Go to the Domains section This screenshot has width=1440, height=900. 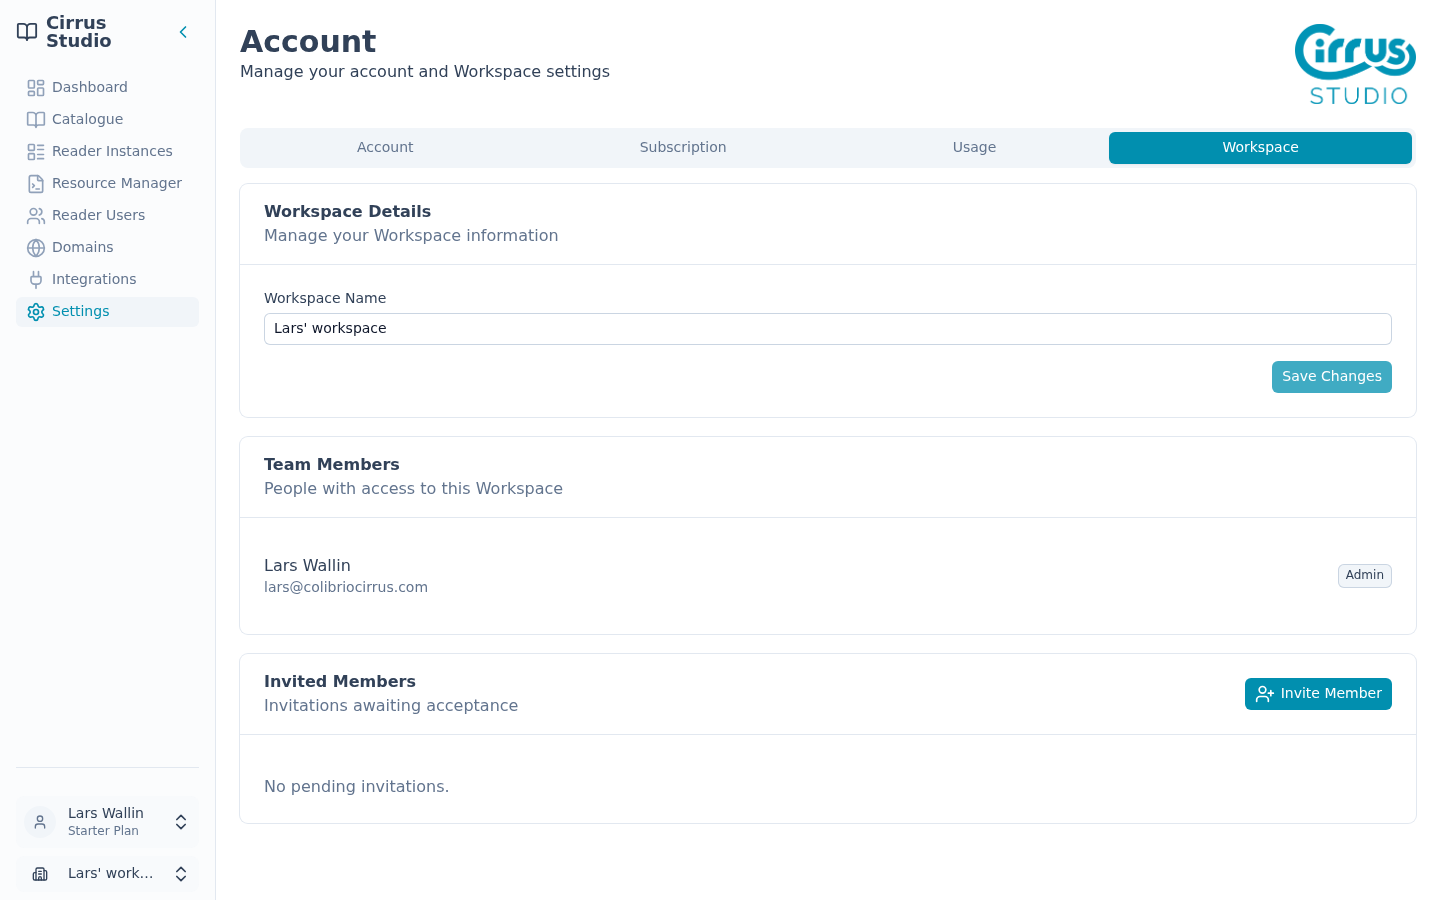click(x=107, y=248)
